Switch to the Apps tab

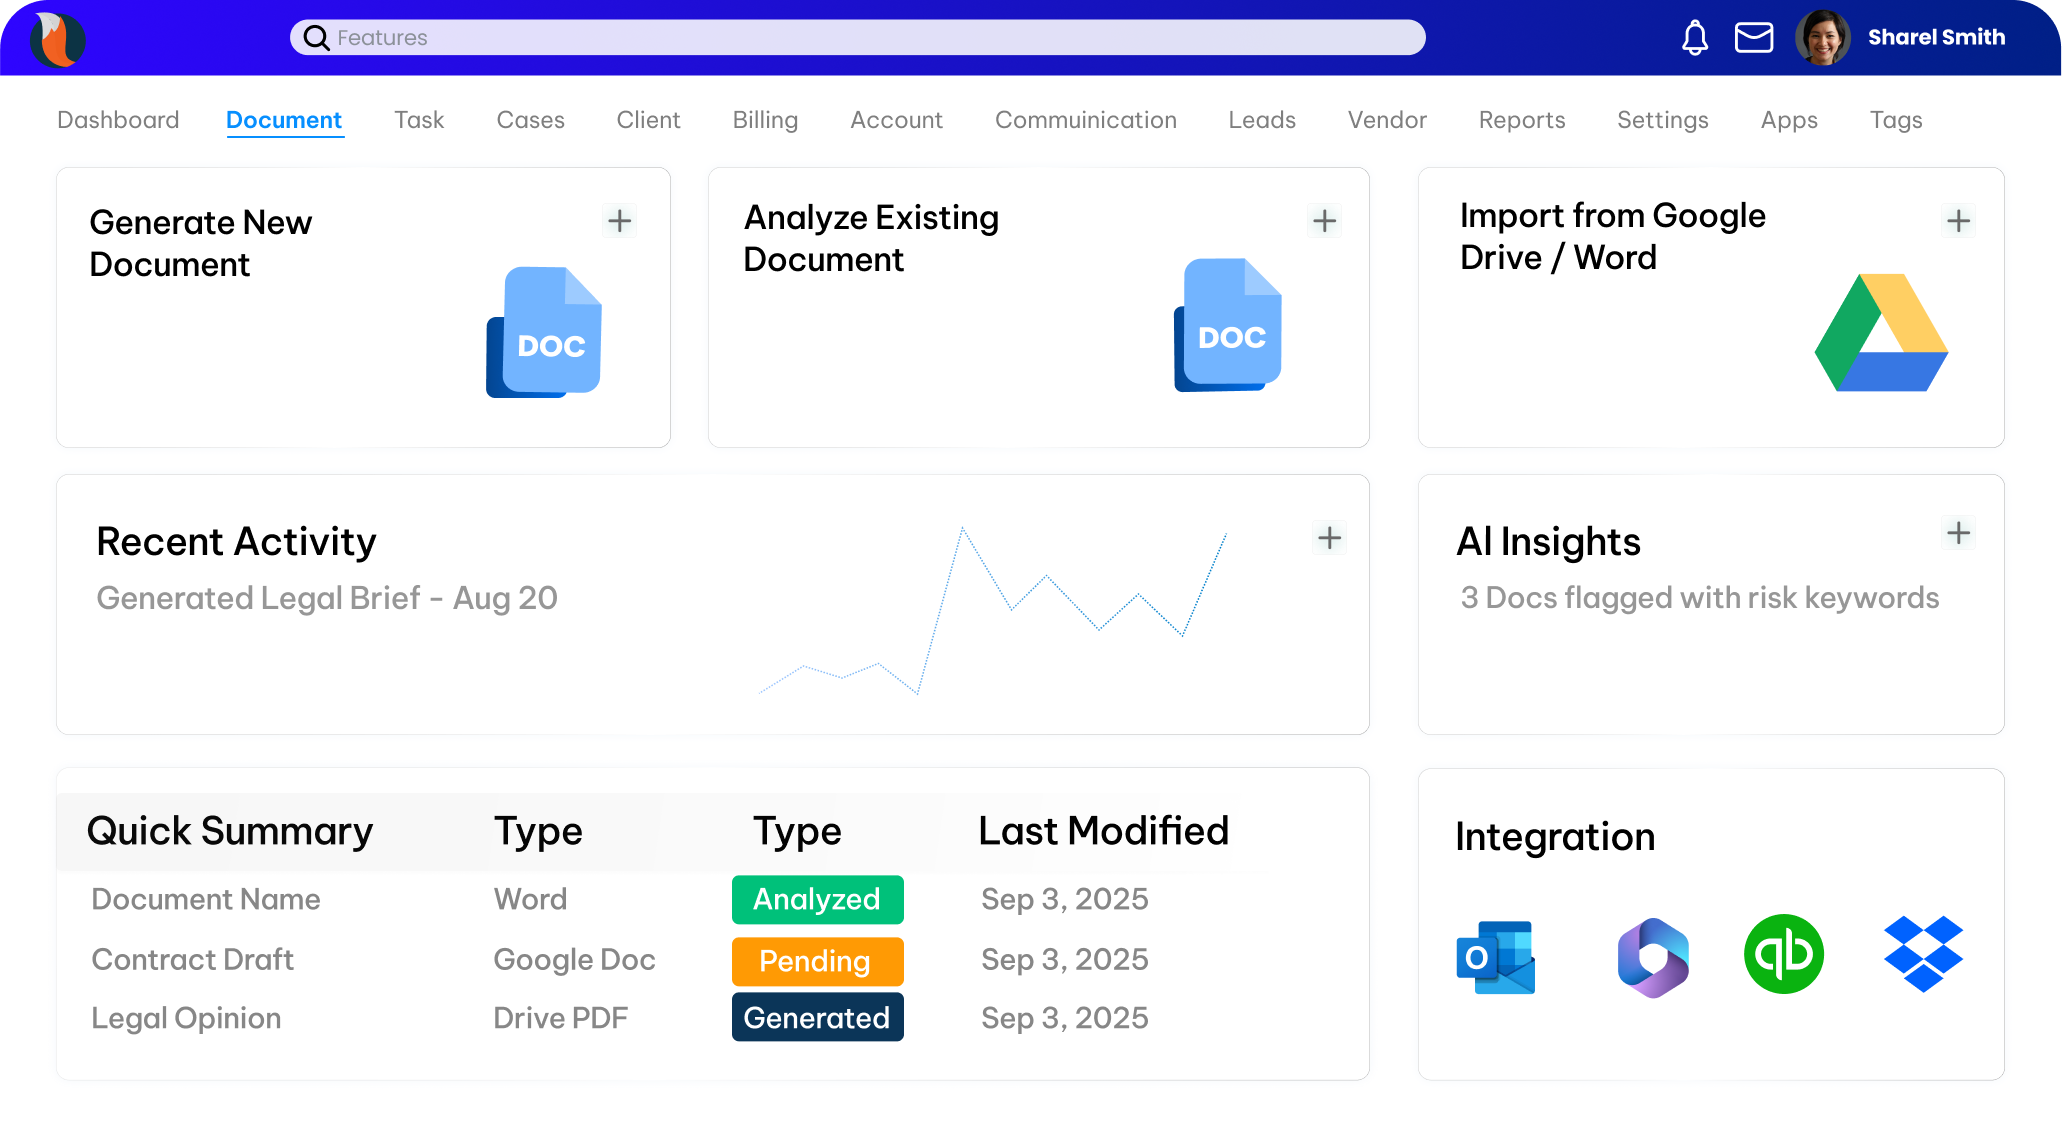1789,120
